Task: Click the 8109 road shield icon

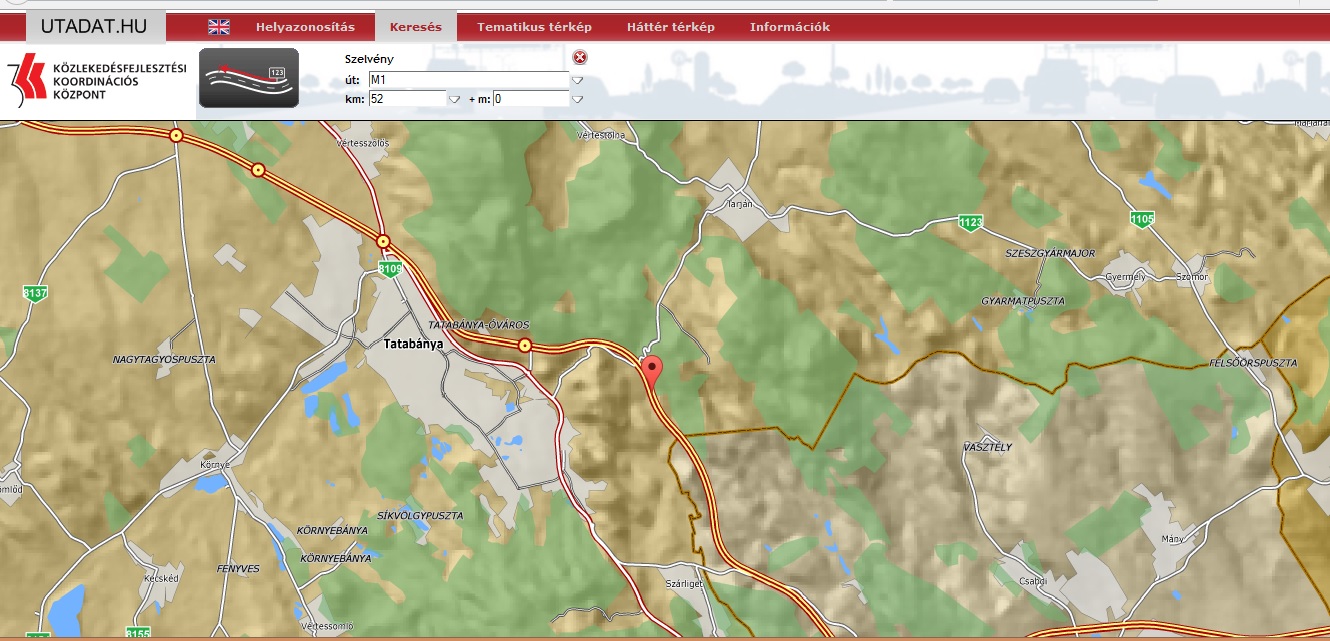Action: (390, 268)
